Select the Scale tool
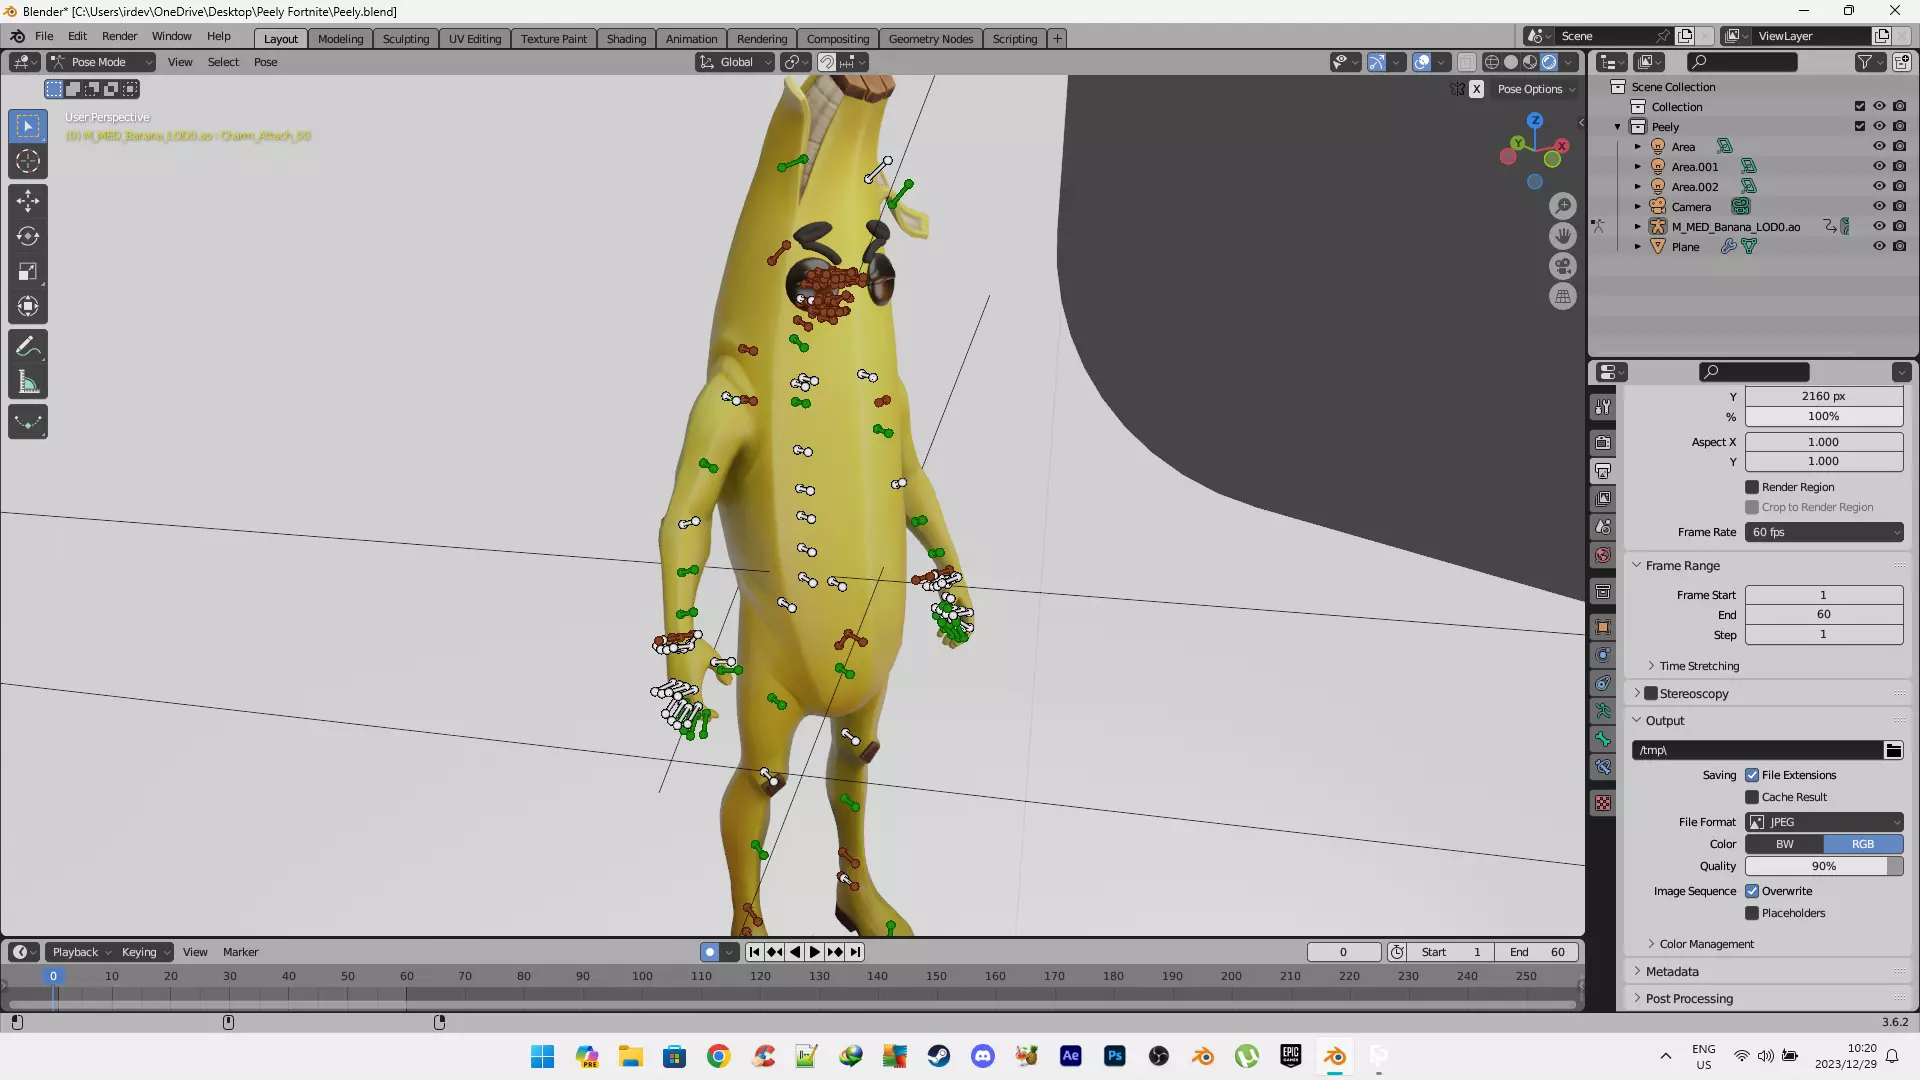Image resolution: width=1920 pixels, height=1080 pixels. point(28,271)
